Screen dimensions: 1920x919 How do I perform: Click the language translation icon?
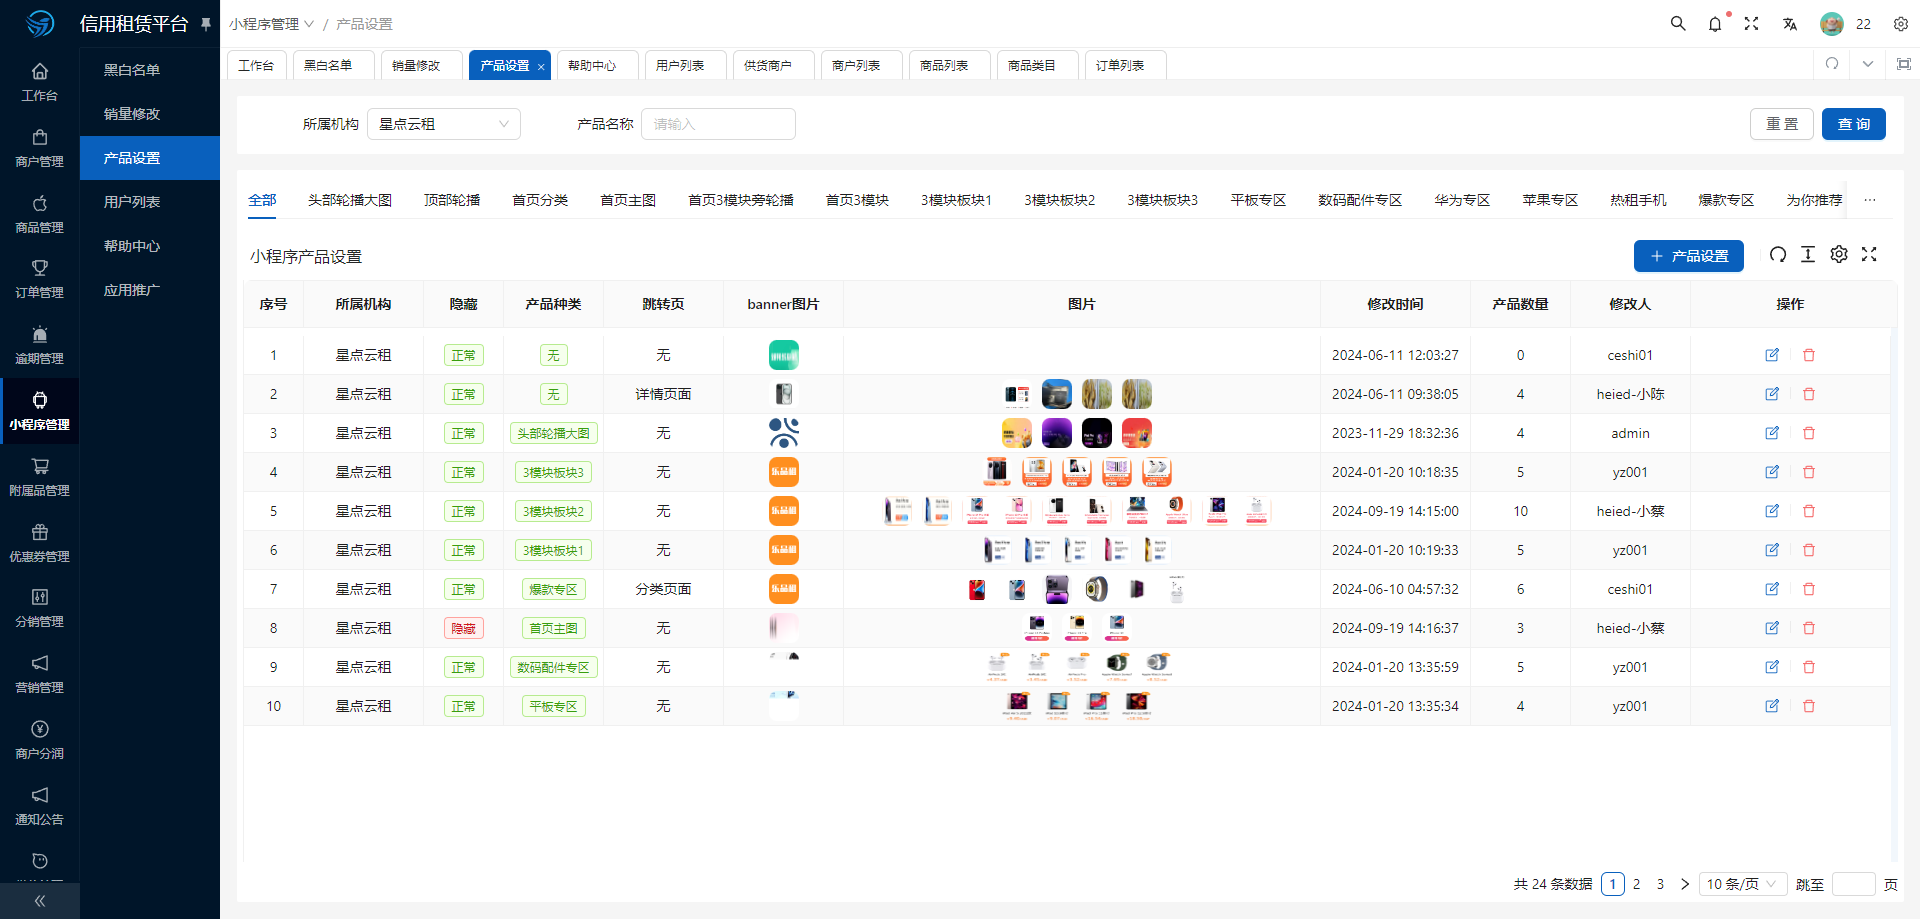[1789, 24]
